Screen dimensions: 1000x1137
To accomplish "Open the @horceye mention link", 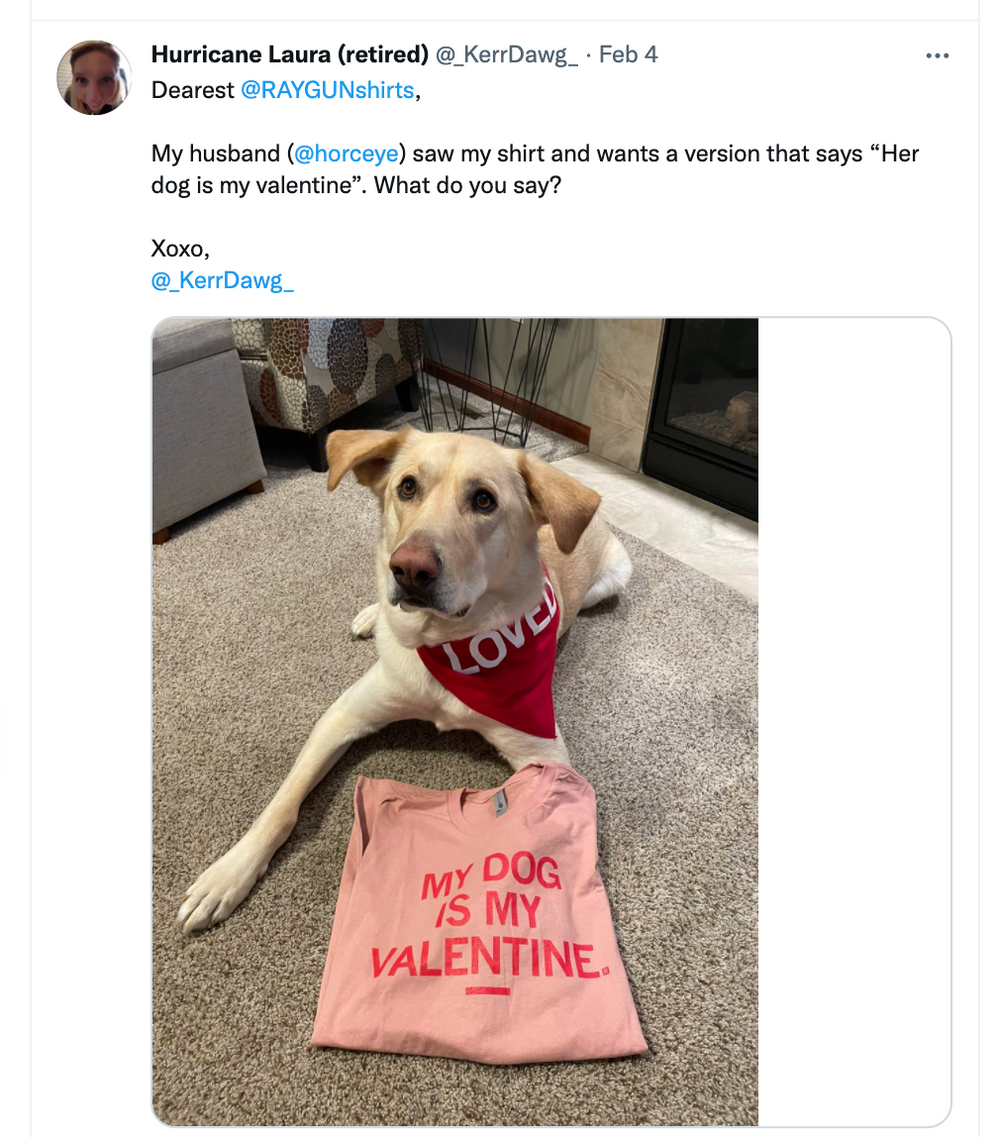I will point(343,154).
